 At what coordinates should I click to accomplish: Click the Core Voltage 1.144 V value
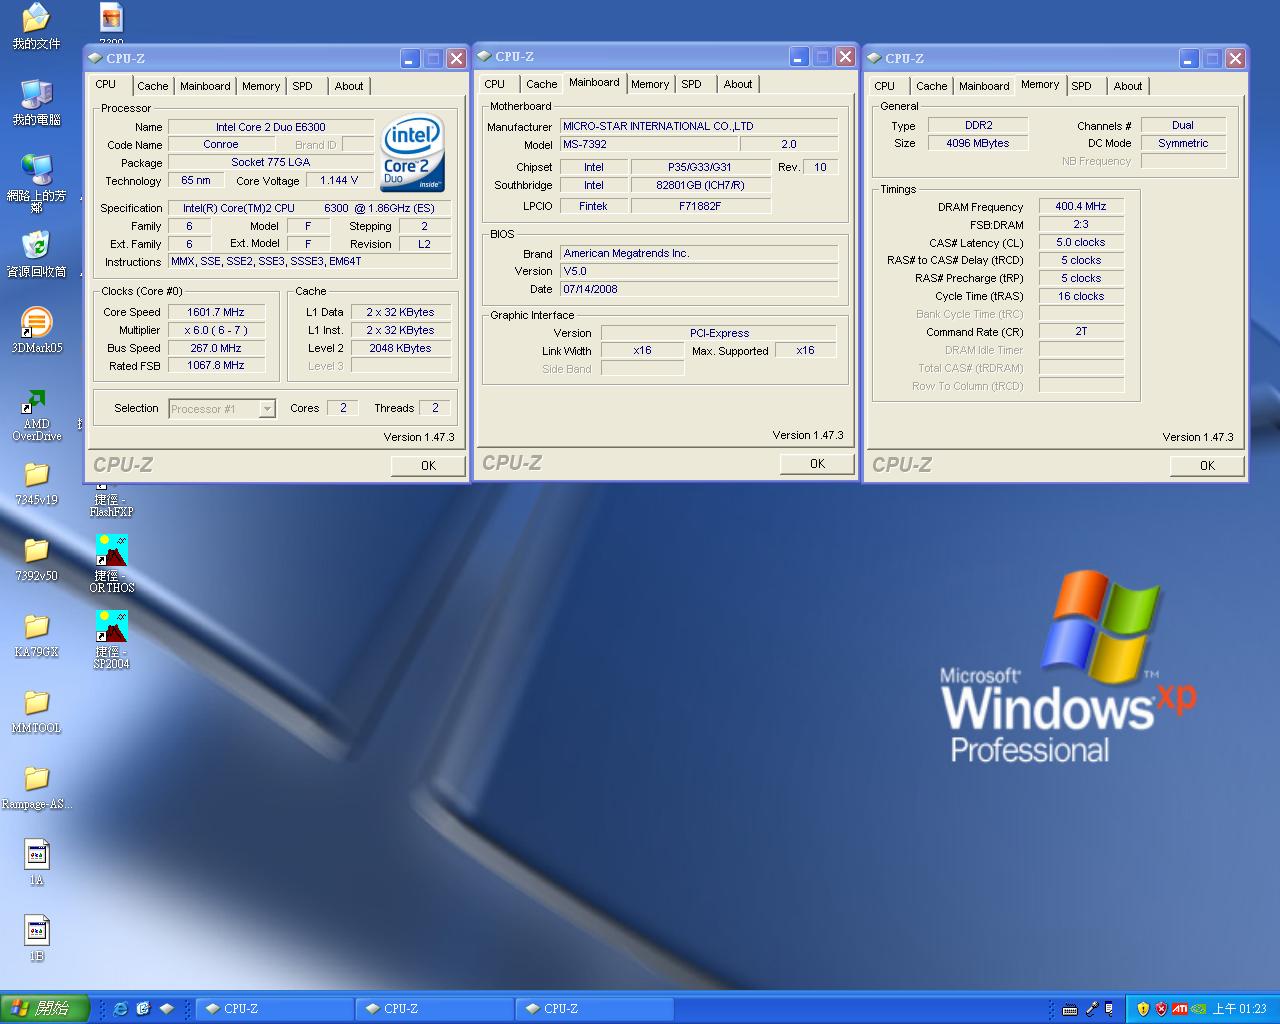(340, 181)
